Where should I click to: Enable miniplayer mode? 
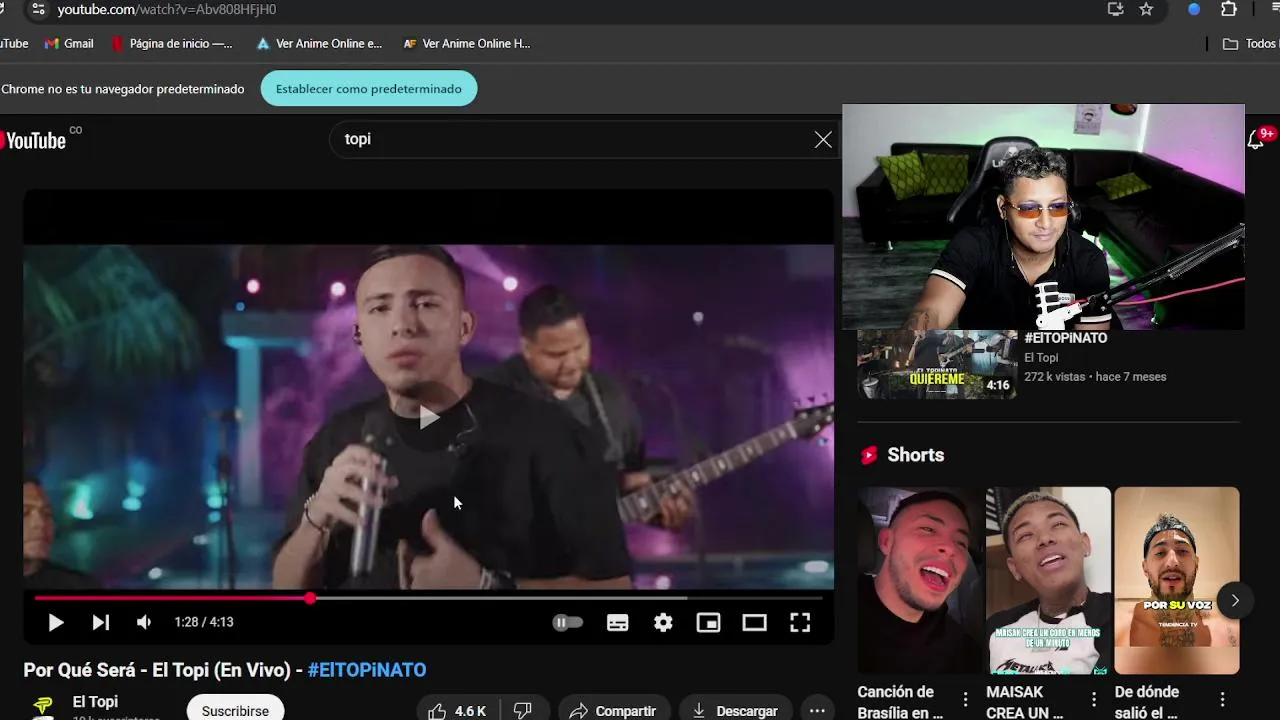(x=708, y=622)
